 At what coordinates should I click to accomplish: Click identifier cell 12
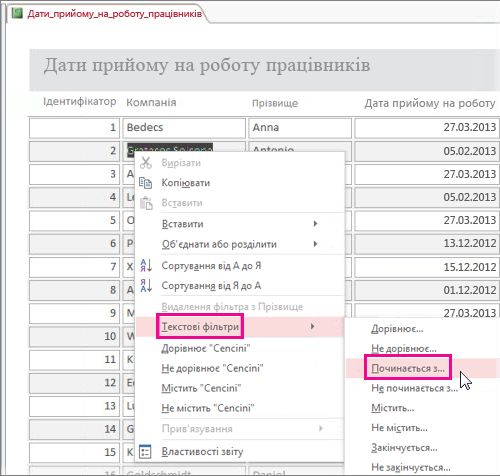[74, 383]
